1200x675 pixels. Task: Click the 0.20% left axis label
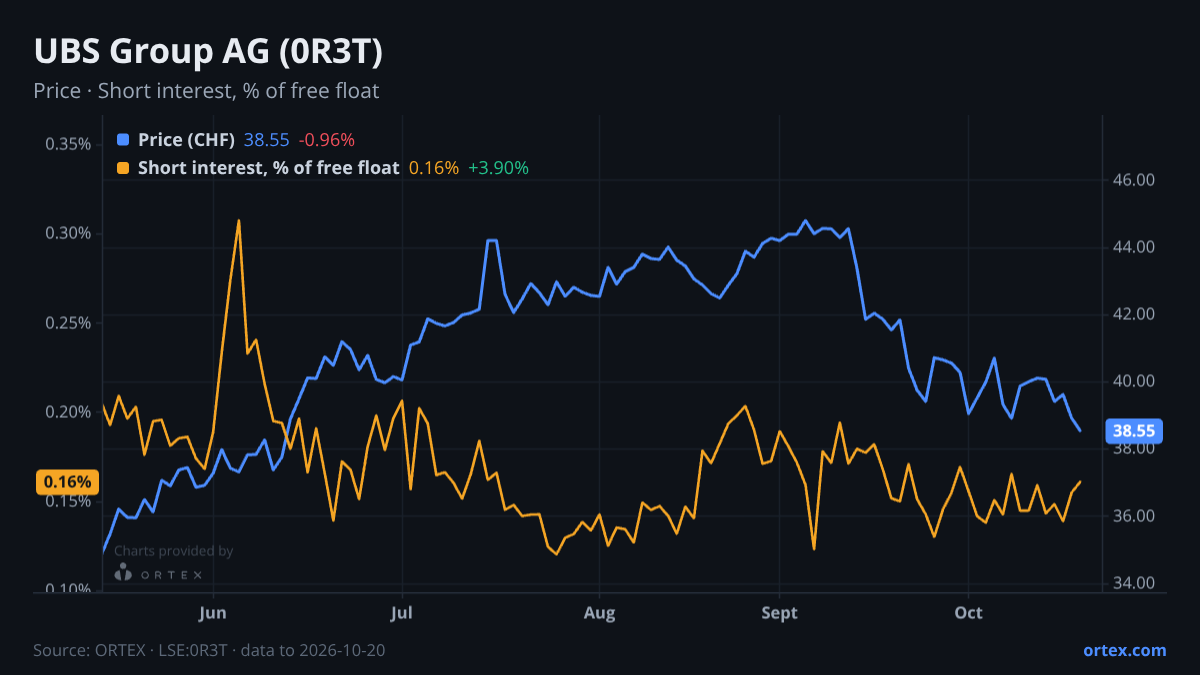click(68, 412)
